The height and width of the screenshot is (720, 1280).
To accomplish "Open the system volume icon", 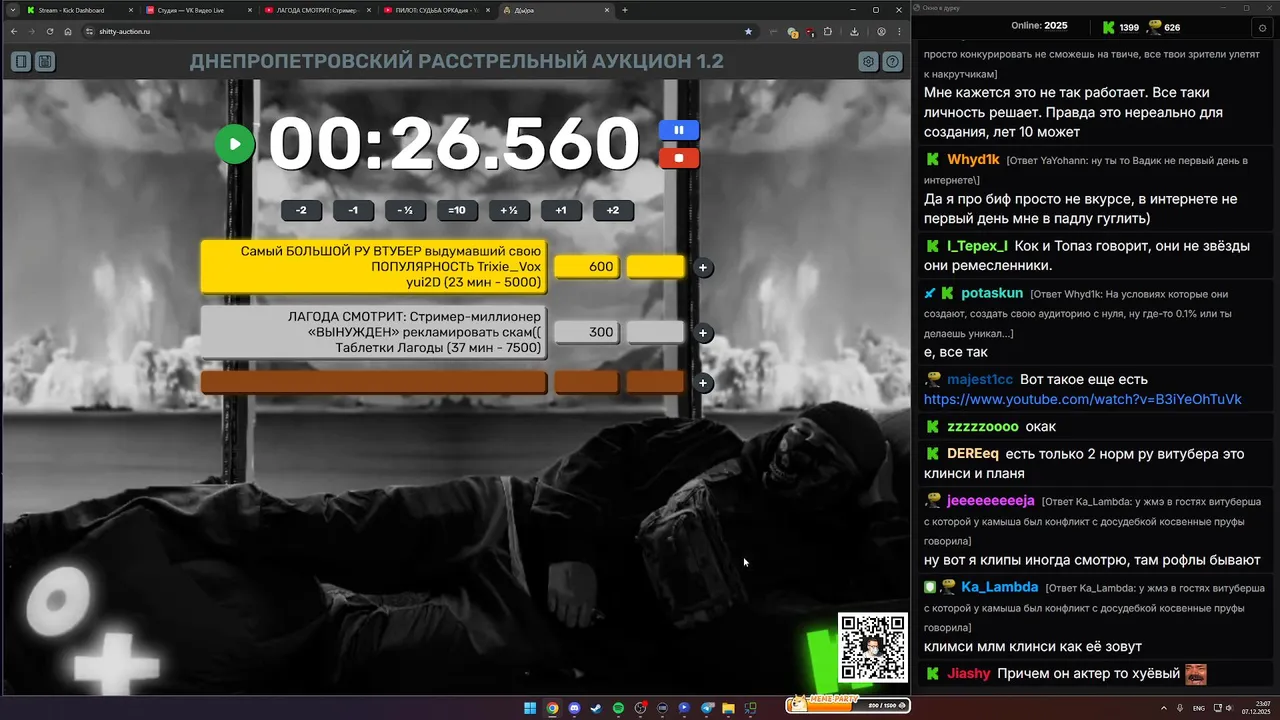I will [x=1231, y=708].
